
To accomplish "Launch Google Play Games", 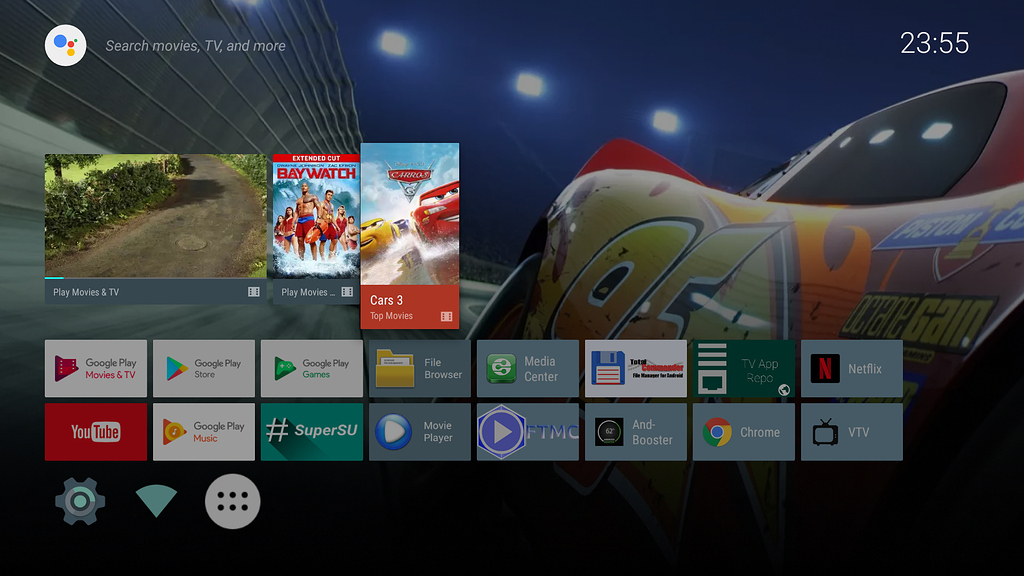I will (311, 368).
